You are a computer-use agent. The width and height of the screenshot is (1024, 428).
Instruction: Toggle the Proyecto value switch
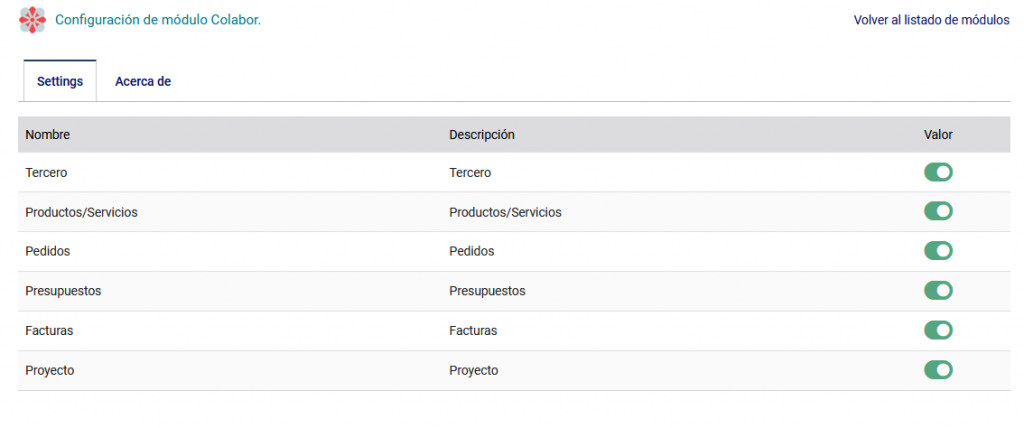coord(938,370)
